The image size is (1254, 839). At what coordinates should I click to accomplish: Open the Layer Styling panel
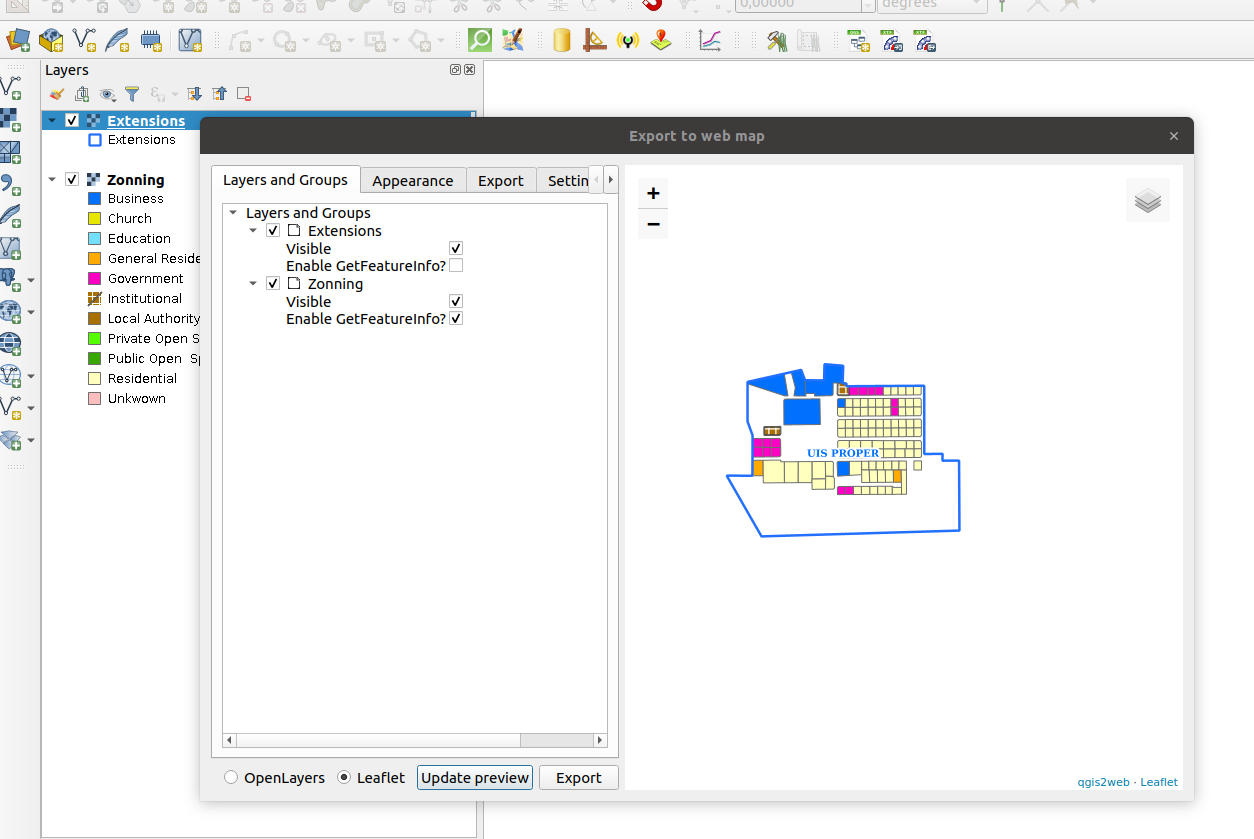coord(56,94)
